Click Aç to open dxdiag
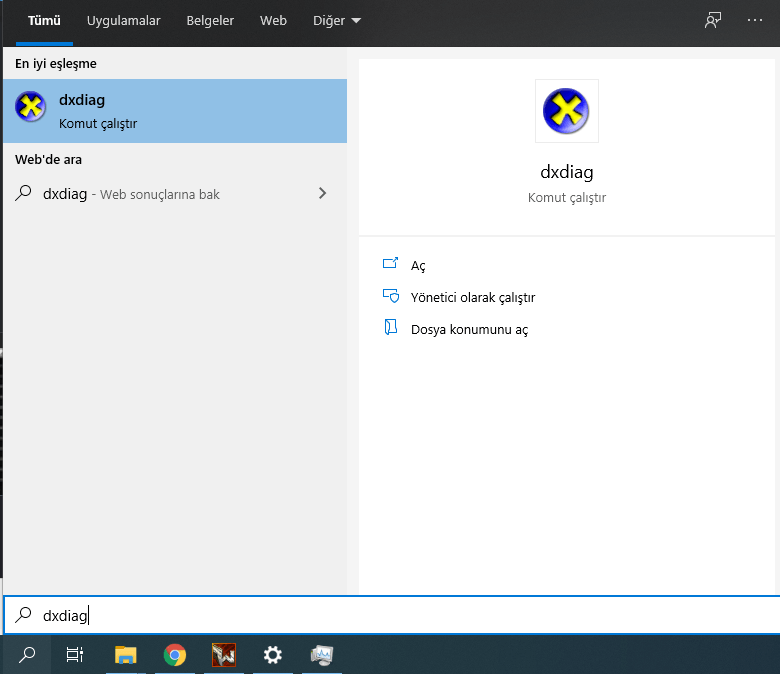This screenshot has width=780, height=674. click(418, 266)
